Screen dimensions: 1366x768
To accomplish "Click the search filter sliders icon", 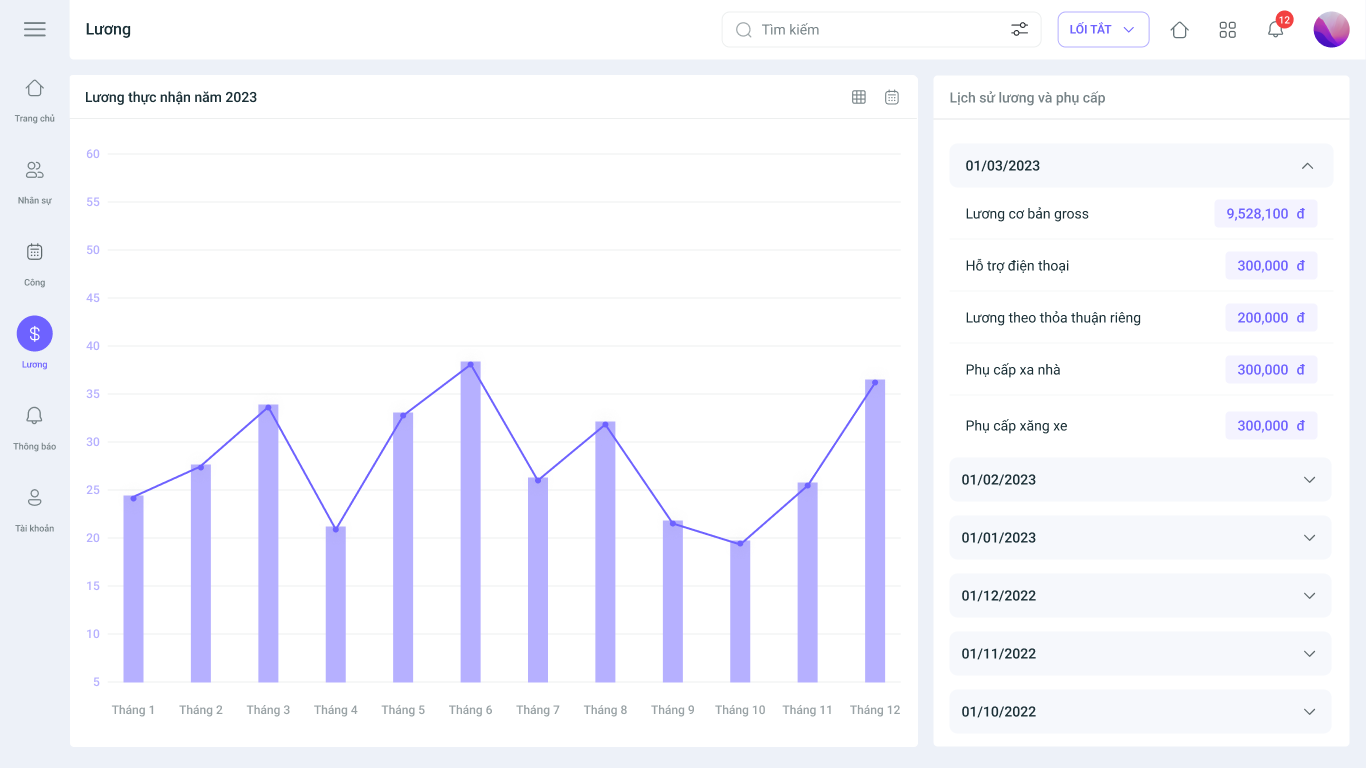I will tap(1019, 30).
